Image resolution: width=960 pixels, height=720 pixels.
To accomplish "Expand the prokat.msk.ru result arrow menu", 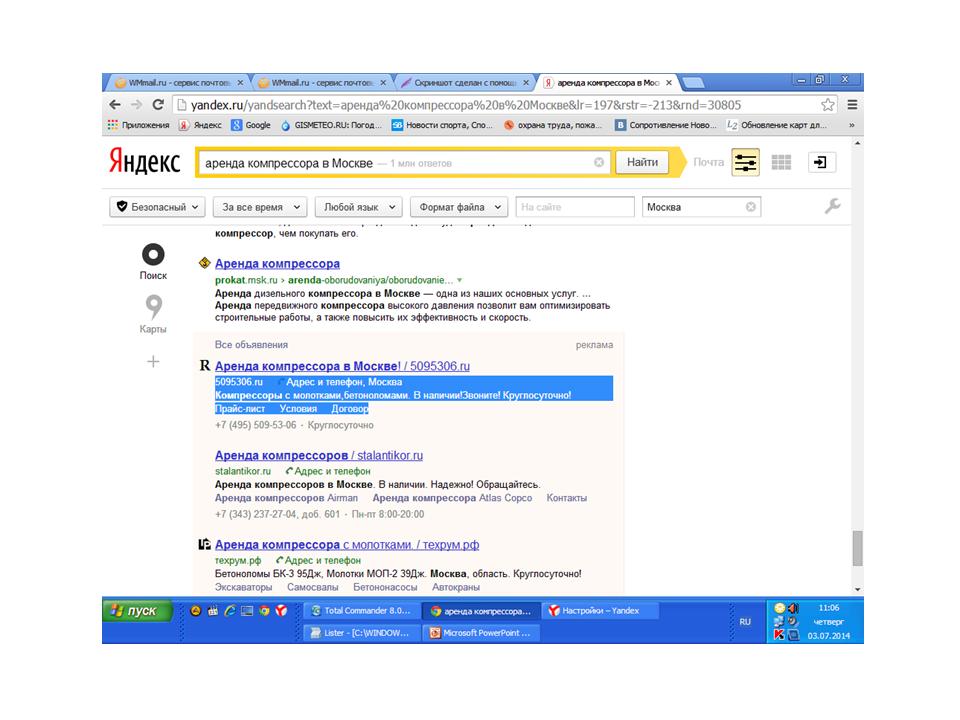I will click(460, 280).
